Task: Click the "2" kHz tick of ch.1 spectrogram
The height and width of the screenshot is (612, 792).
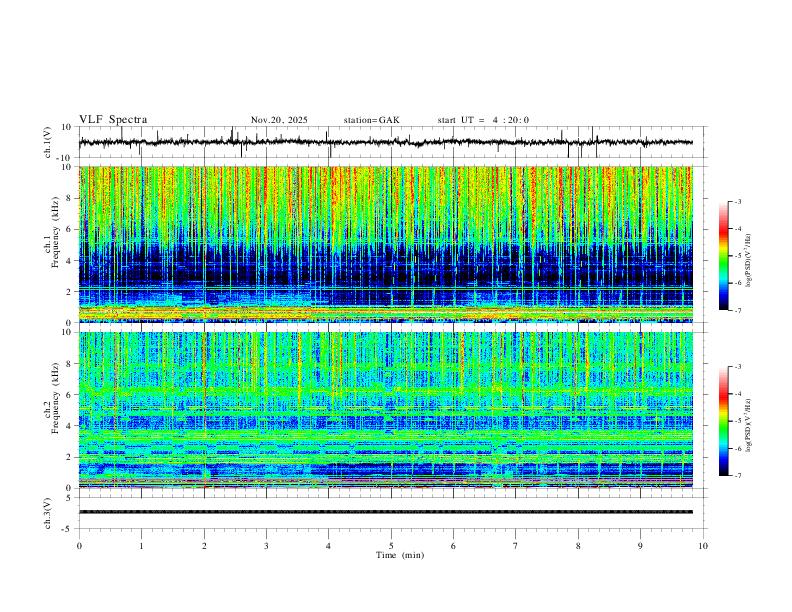Action: 70,291
